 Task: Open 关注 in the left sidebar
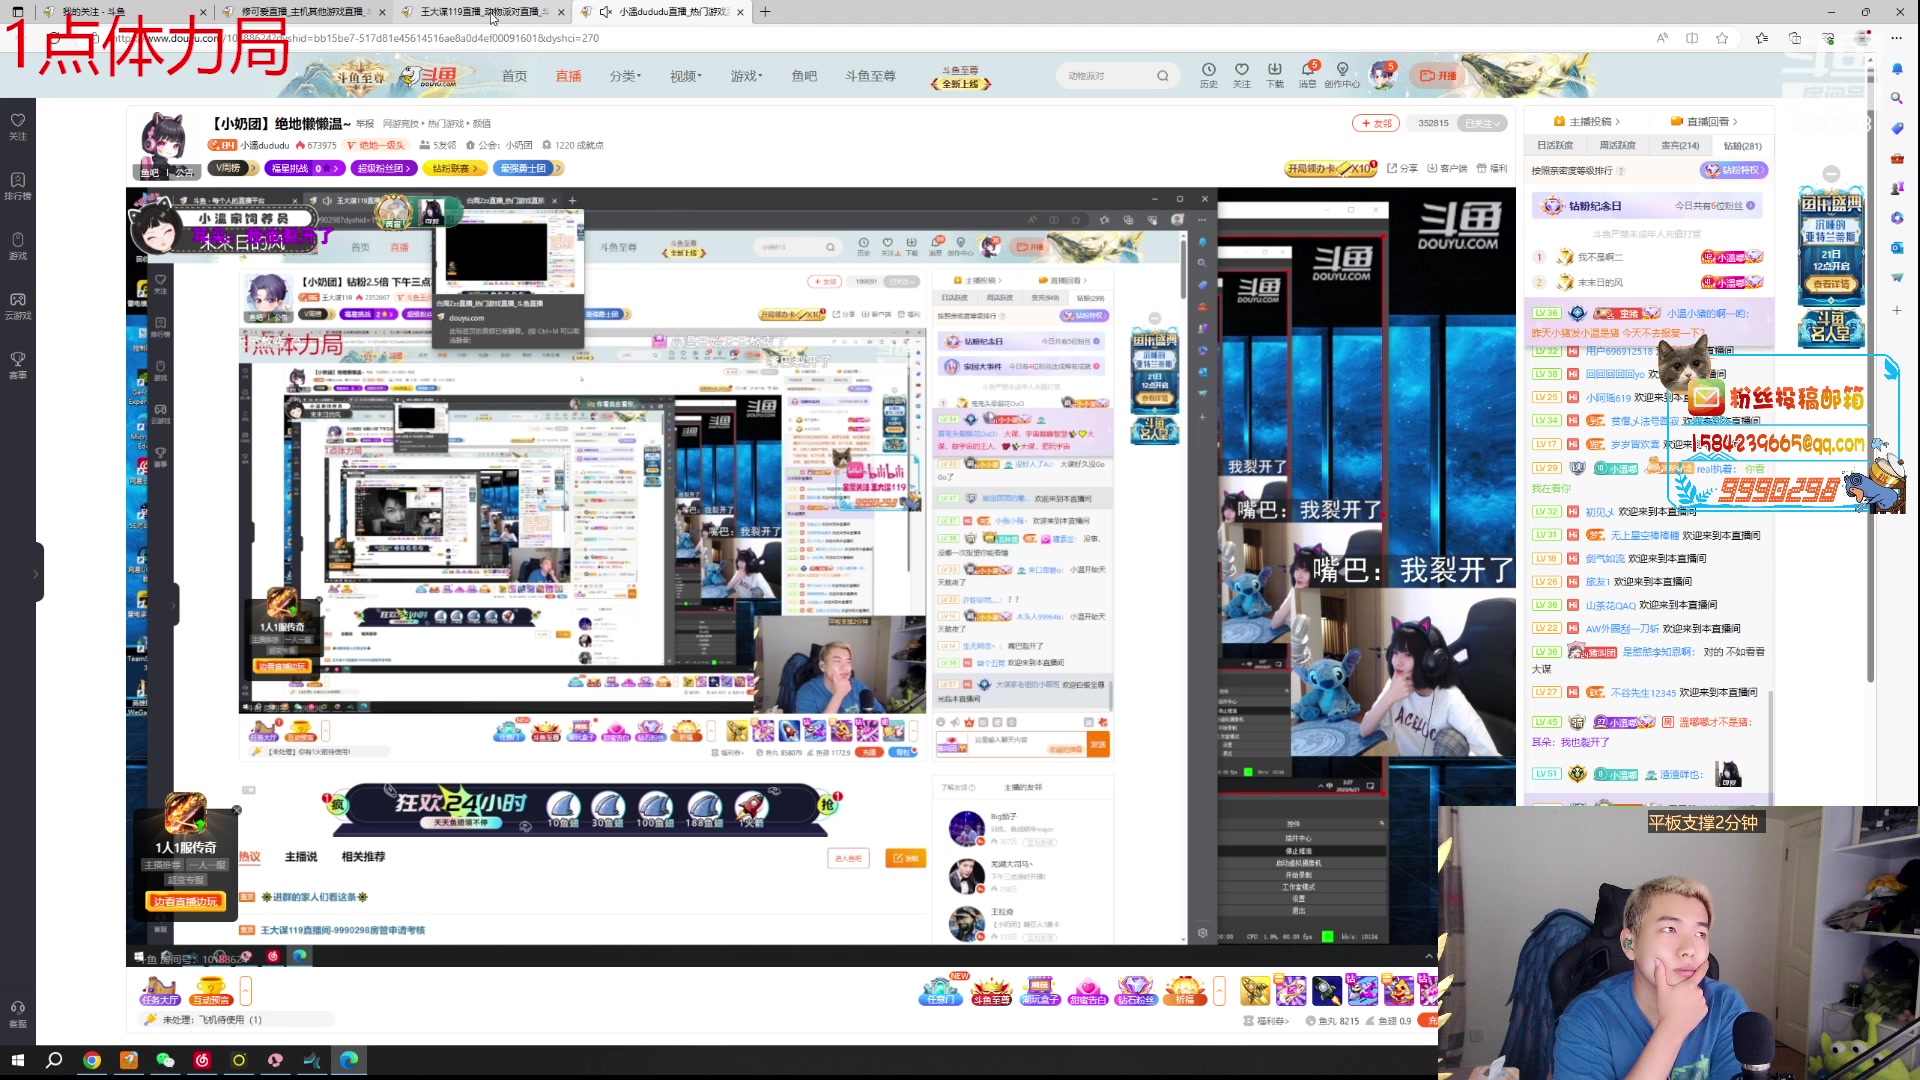pyautogui.click(x=18, y=126)
